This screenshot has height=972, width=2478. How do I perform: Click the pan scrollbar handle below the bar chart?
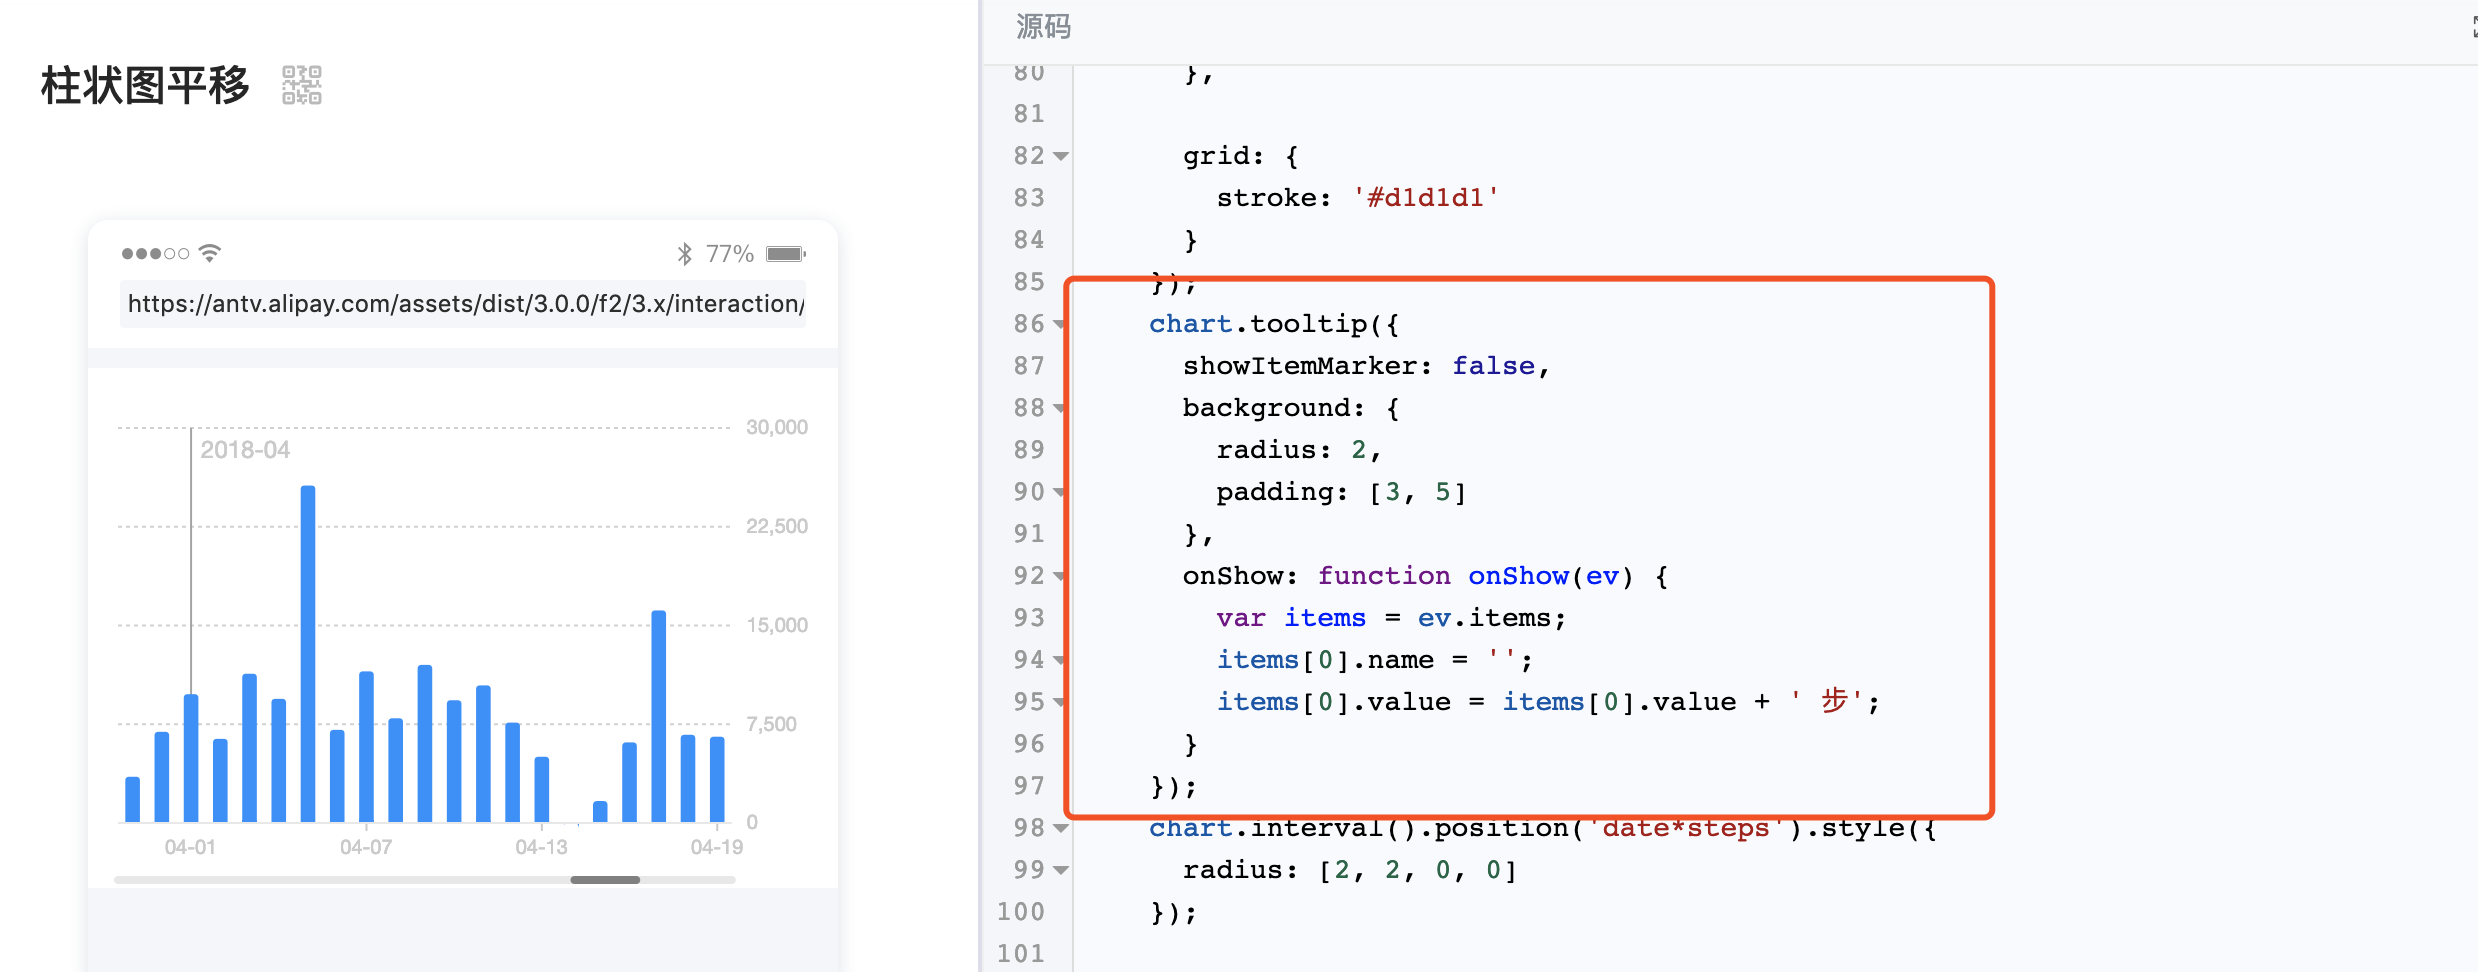pyautogui.click(x=604, y=880)
